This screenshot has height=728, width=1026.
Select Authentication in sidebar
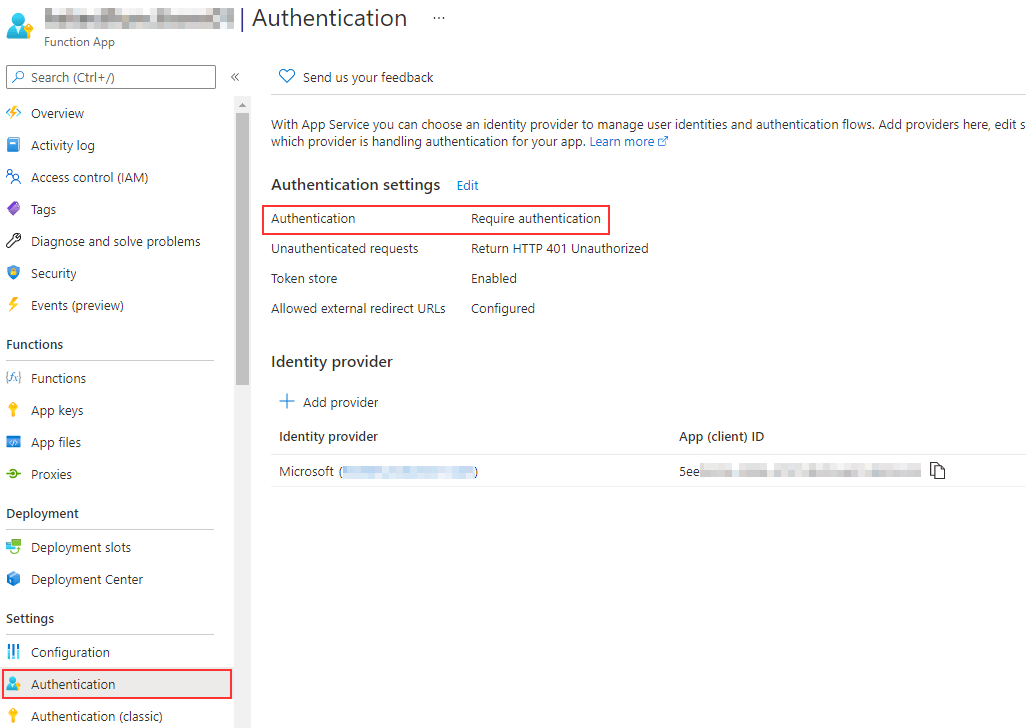[x=116, y=684]
